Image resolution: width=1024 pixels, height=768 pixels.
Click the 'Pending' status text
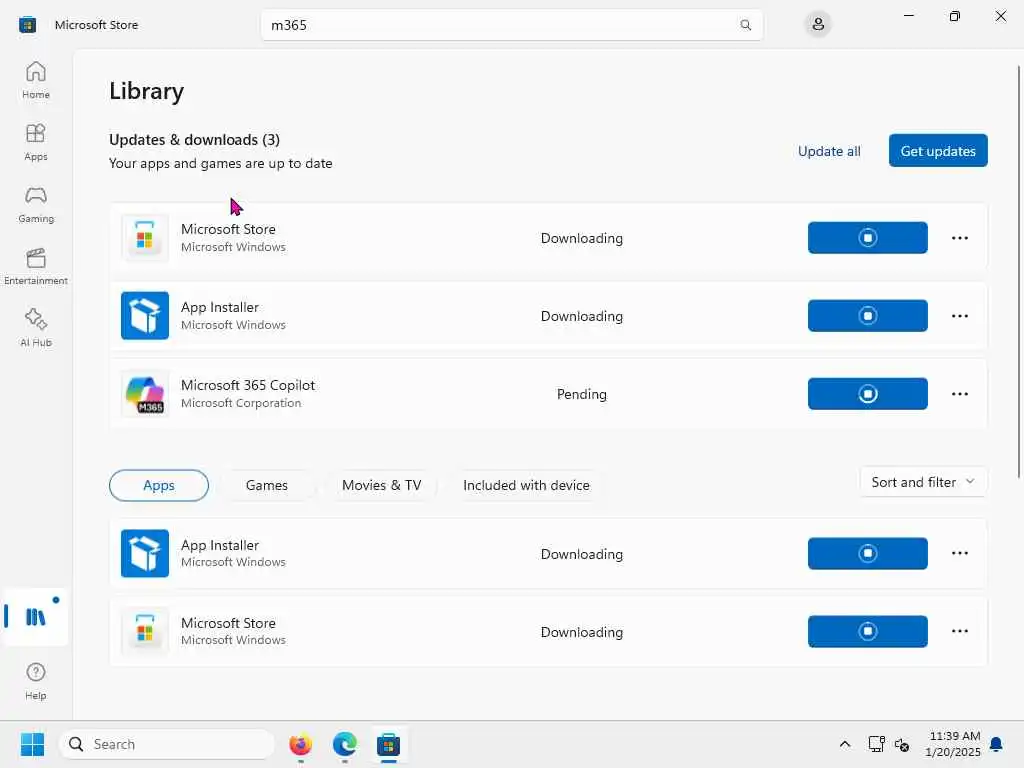[x=581, y=394]
